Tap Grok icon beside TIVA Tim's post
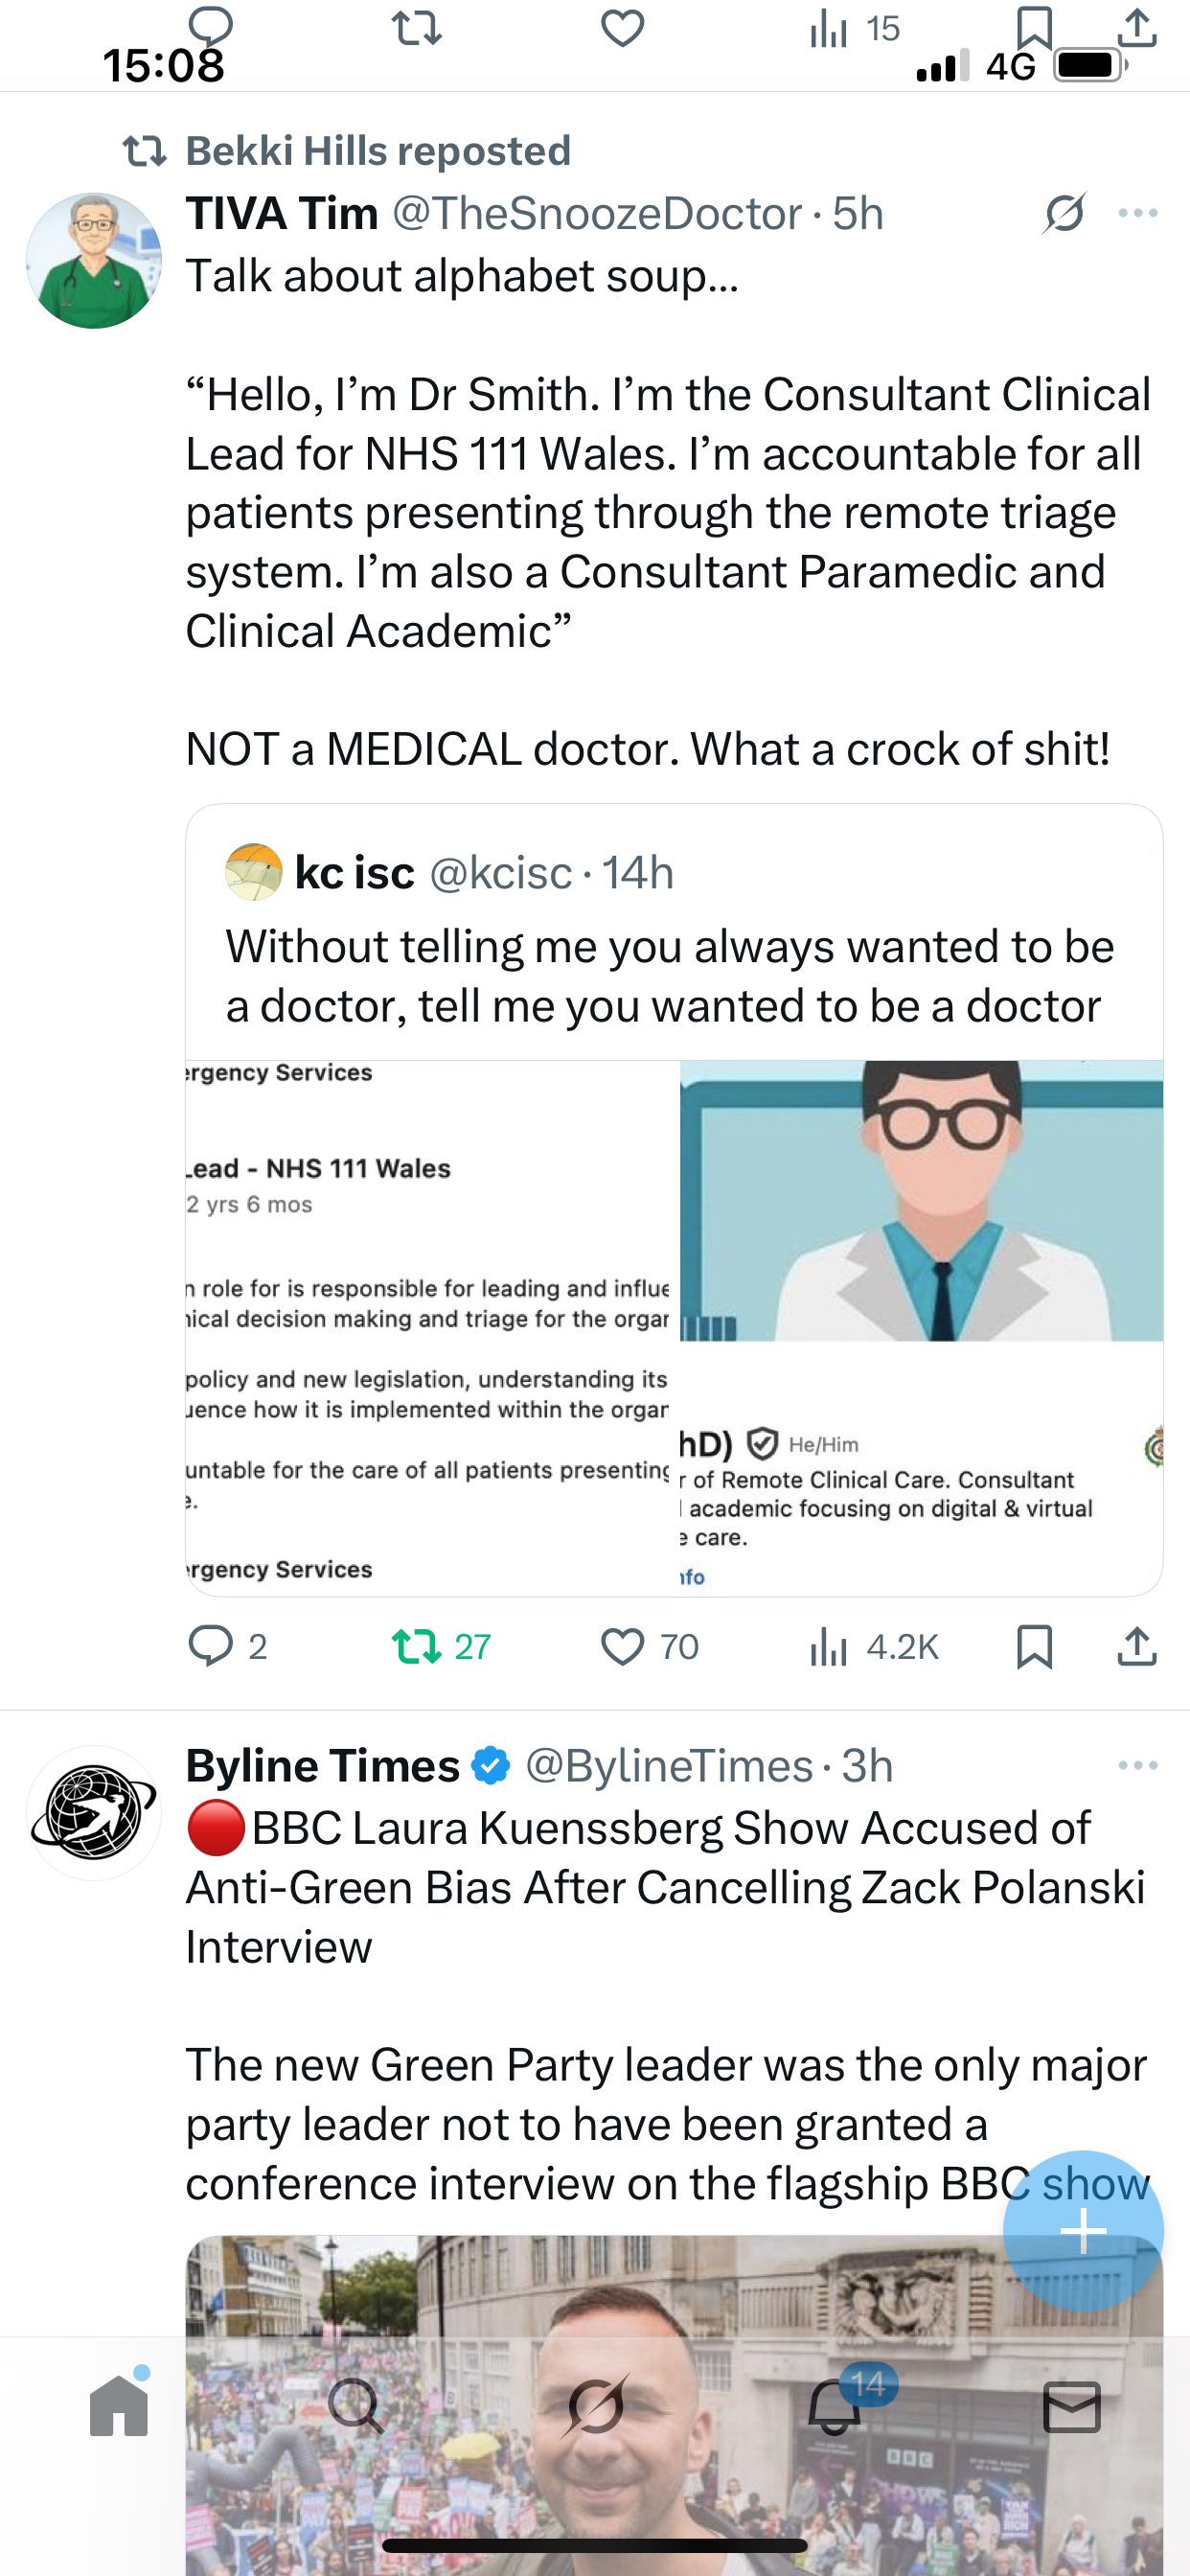 pos(1064,213)
